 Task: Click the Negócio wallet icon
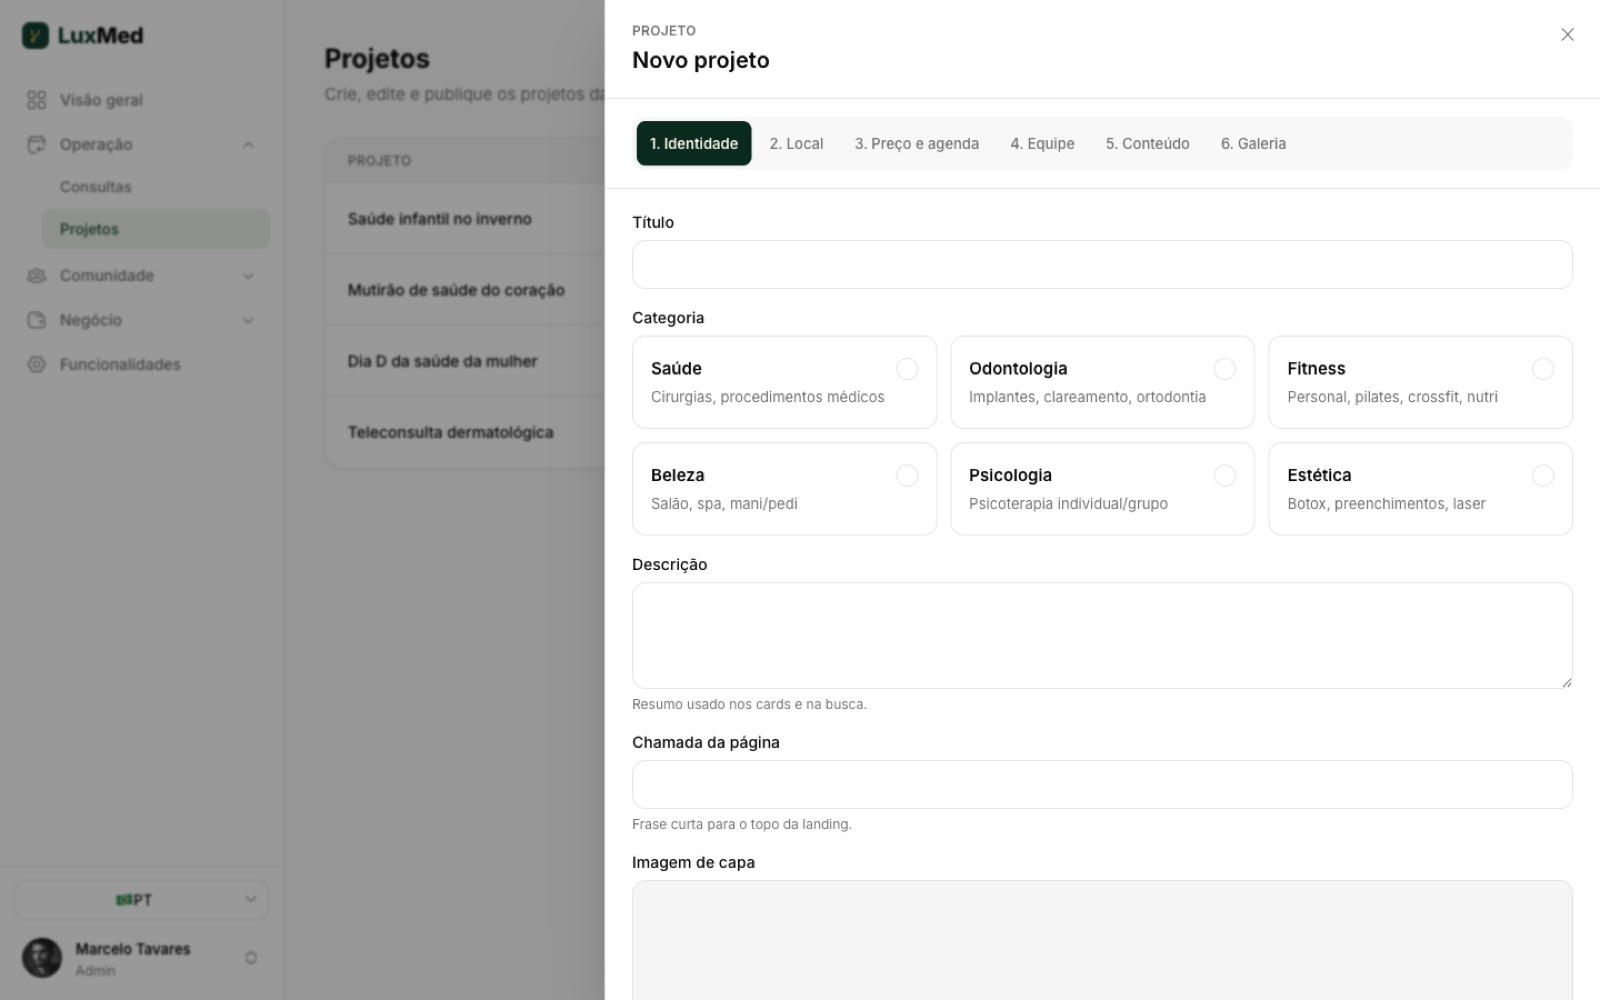click(37, 320)
